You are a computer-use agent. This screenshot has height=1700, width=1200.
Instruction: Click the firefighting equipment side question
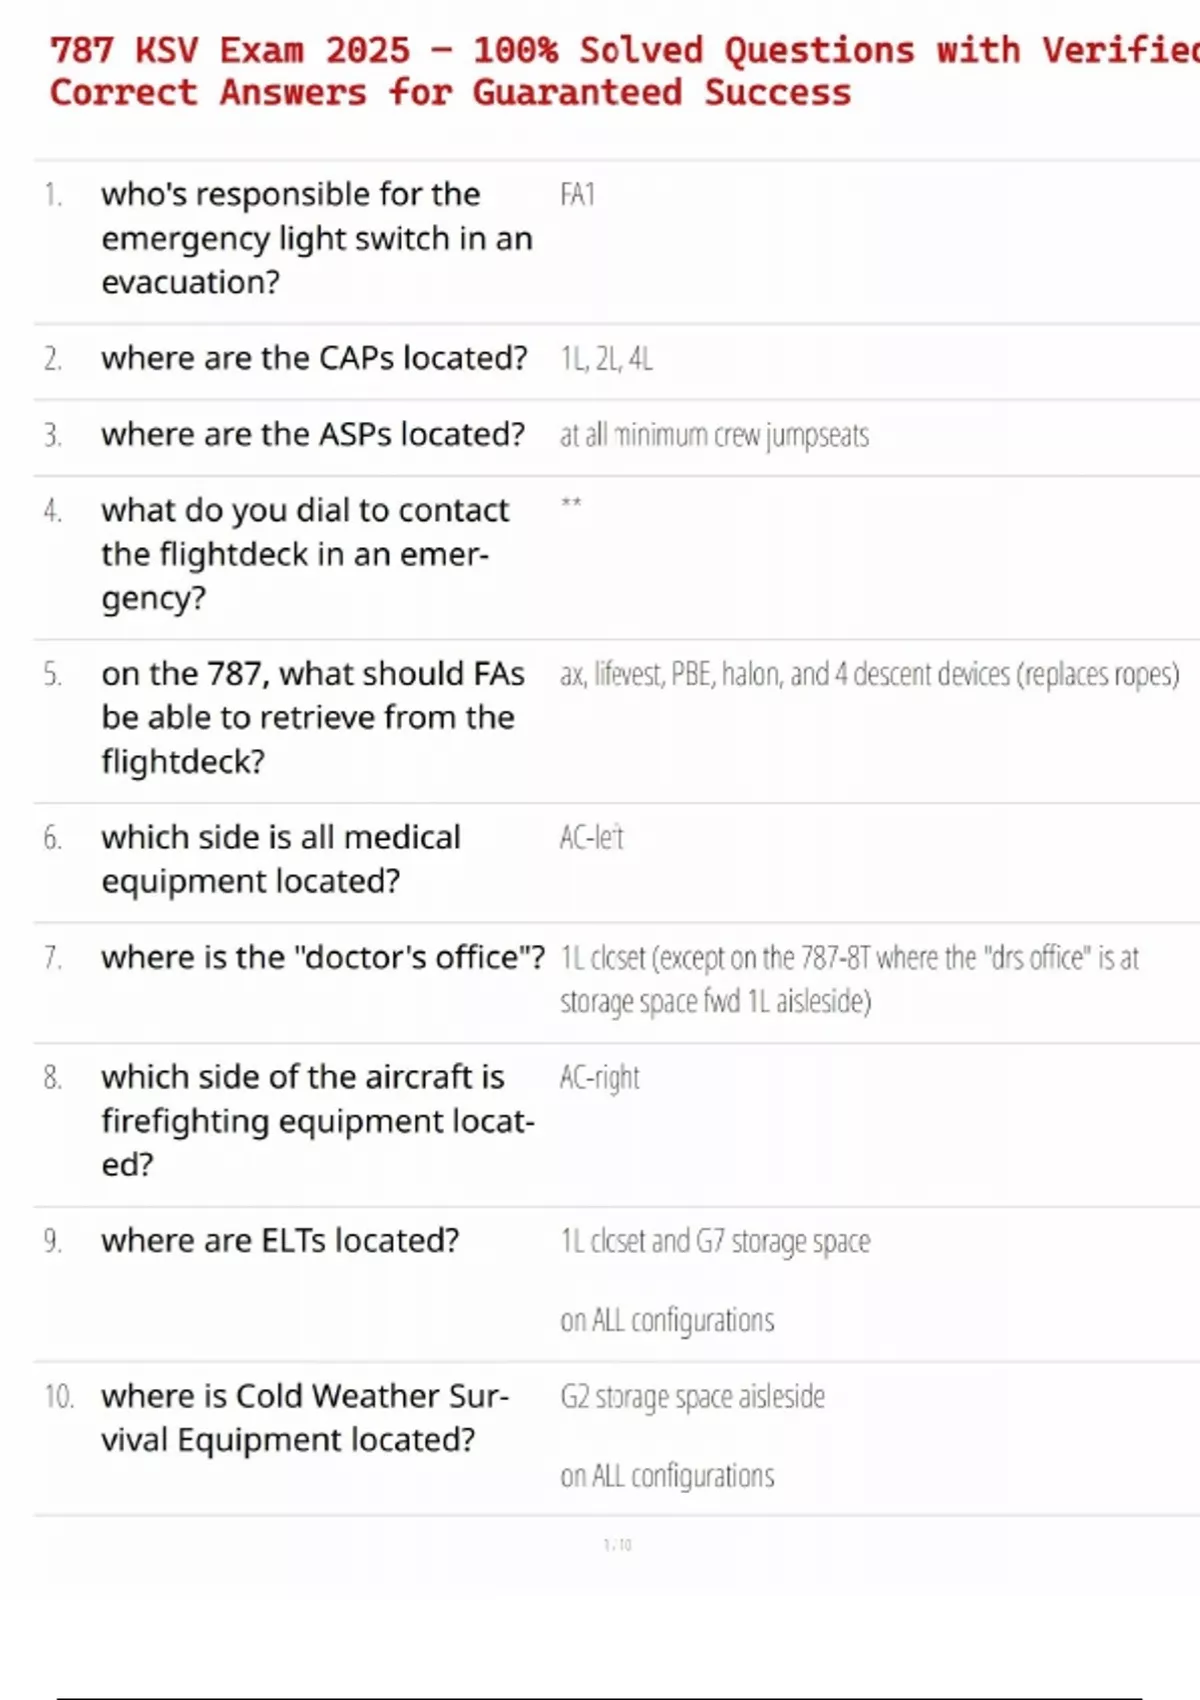316,1120
